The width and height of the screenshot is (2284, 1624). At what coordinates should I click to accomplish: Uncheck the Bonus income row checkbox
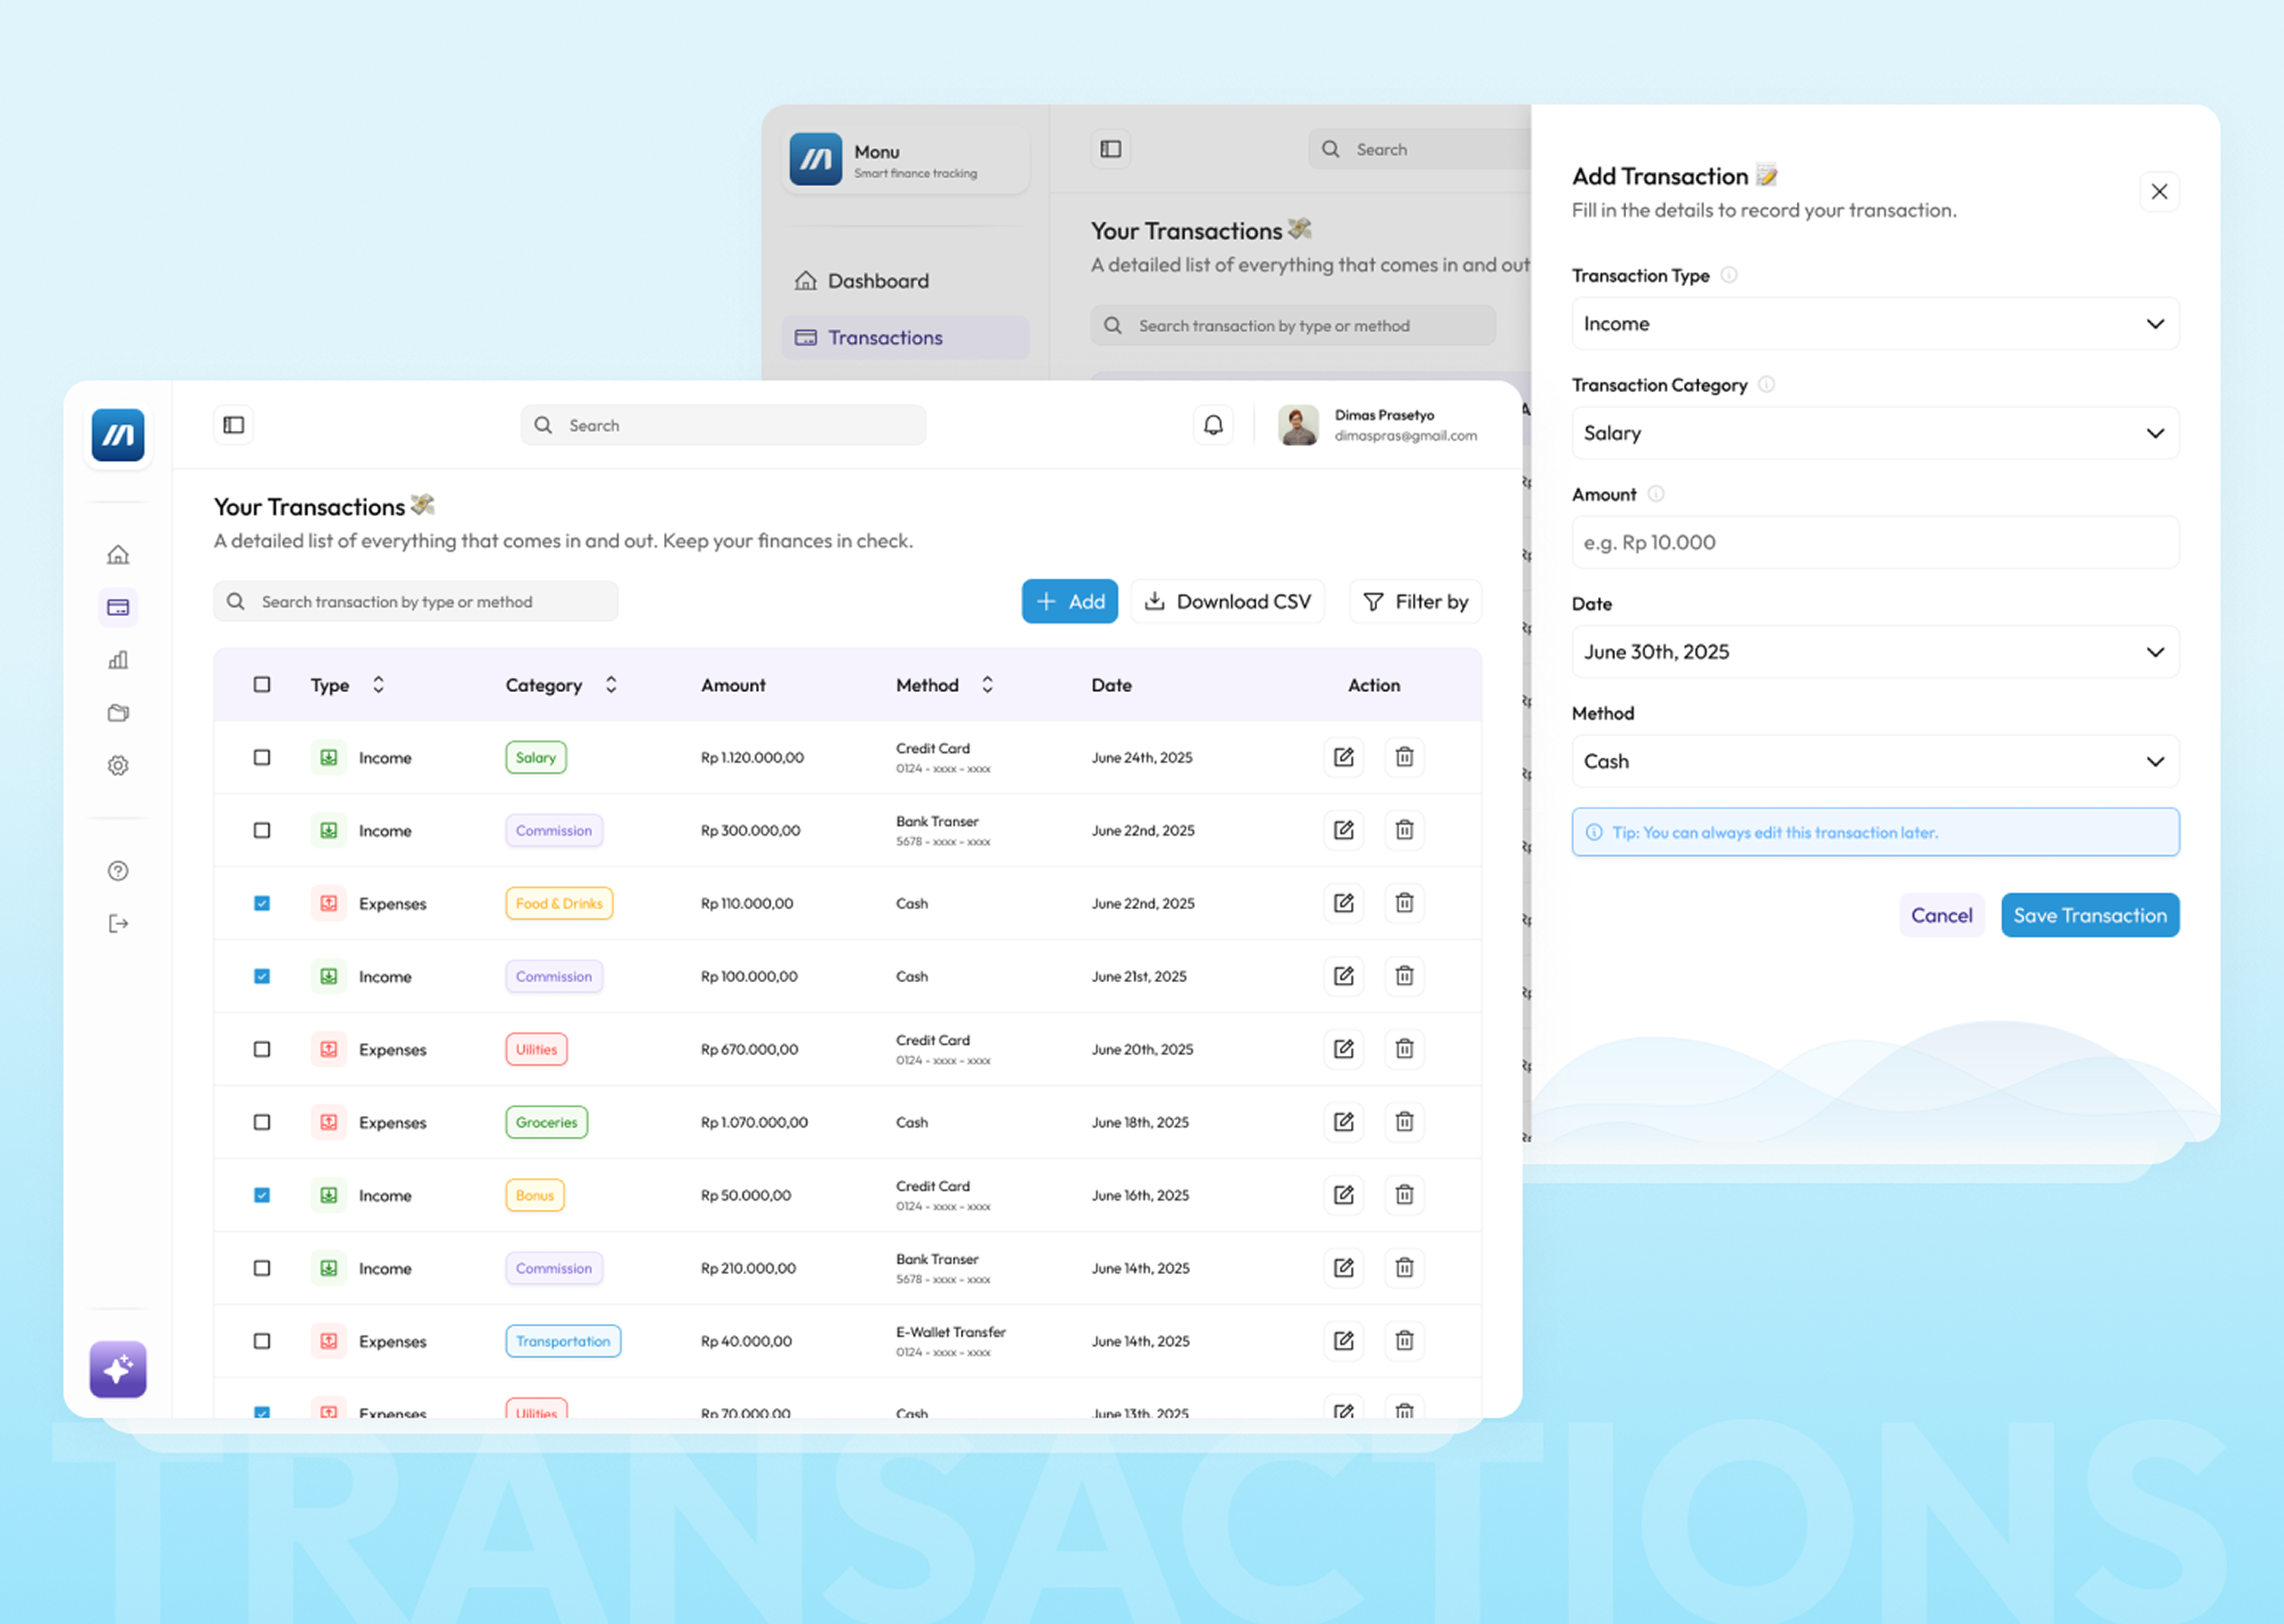[x=261, y=1195]
